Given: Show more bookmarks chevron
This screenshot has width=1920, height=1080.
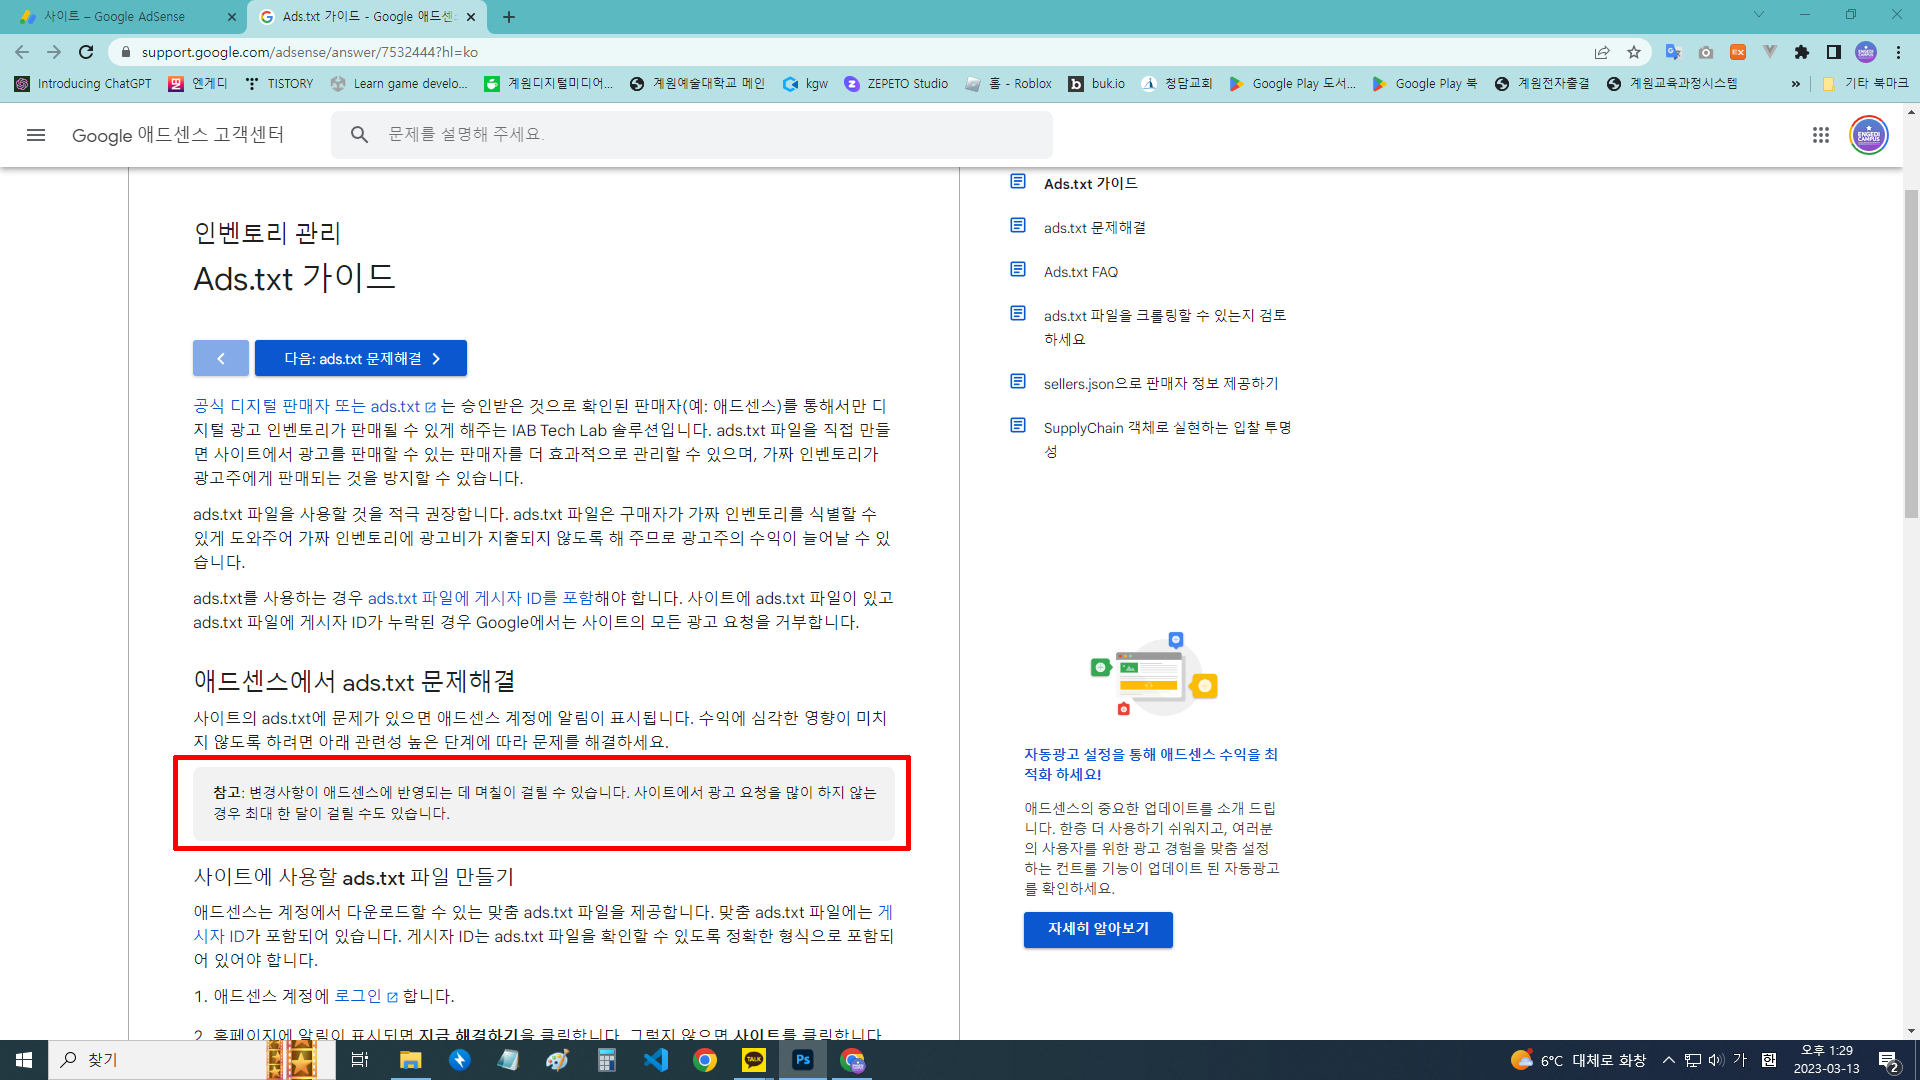Looking at the screenshot, I should click(1796, 84).
